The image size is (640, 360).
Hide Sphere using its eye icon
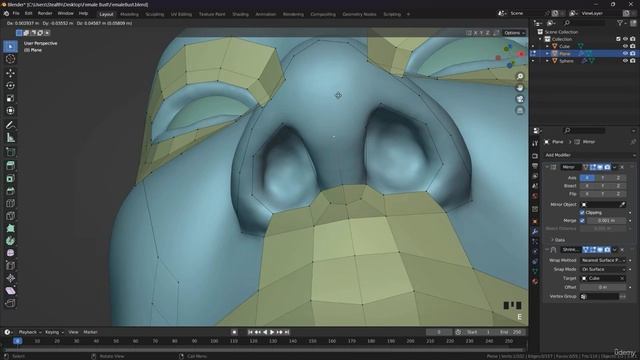625,61
